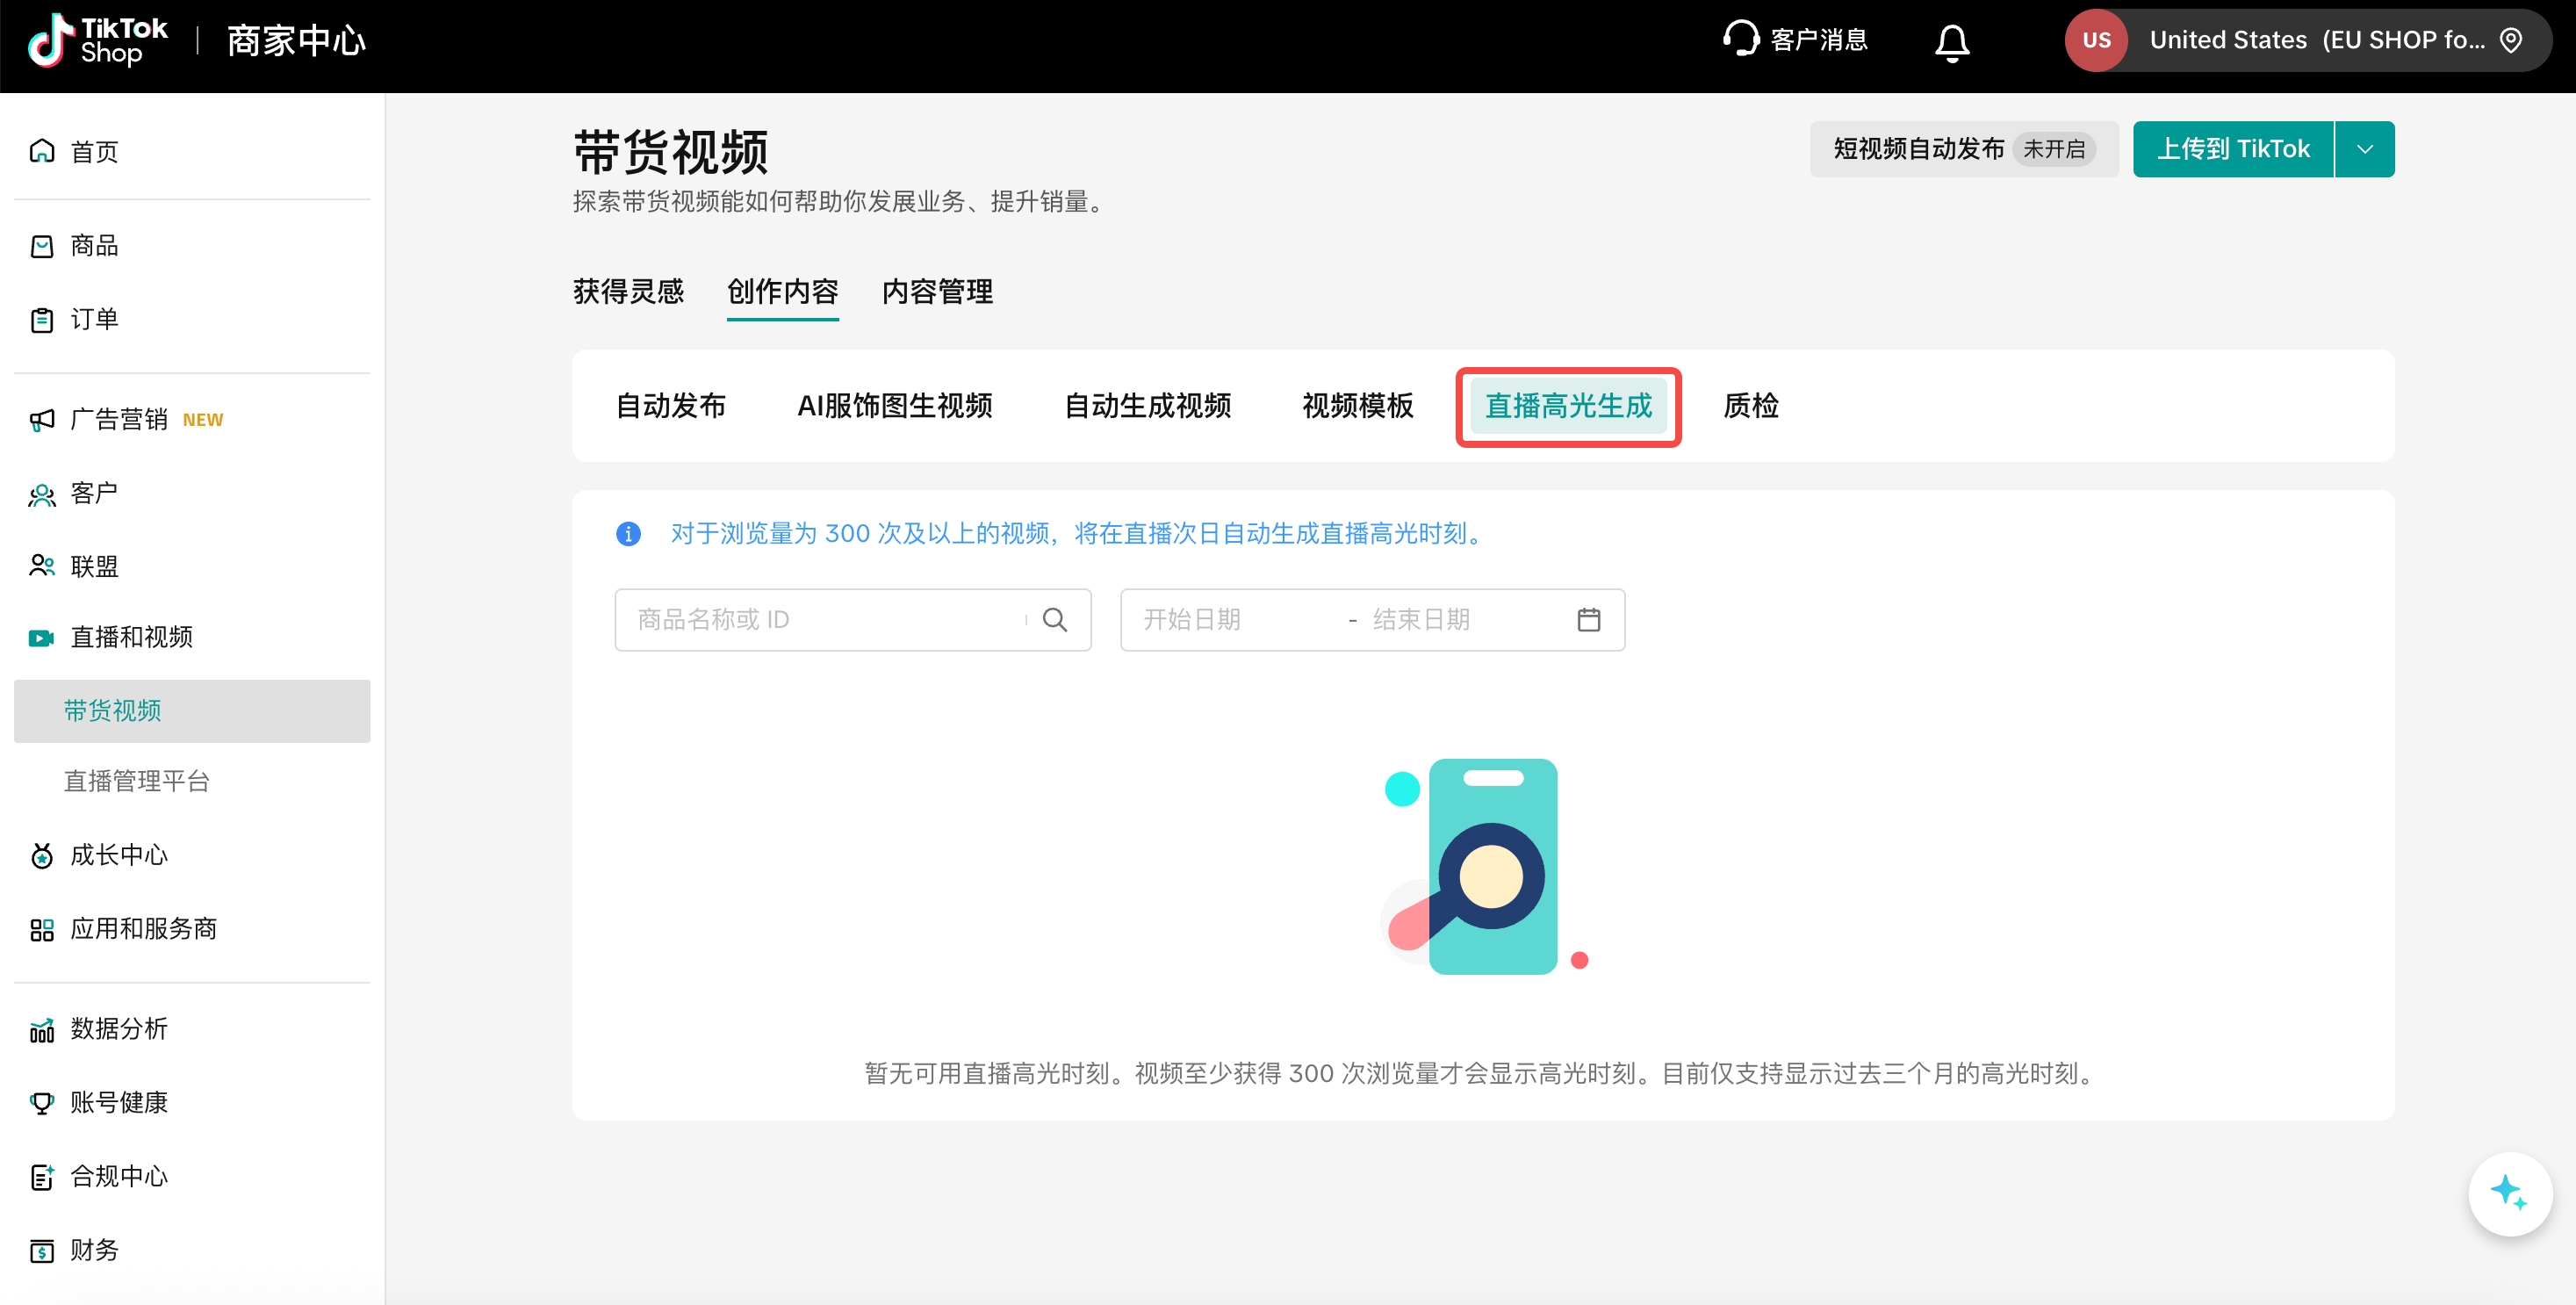This screenshot has height=1305, width=2576.
Task: Switch to the 获得灵感 tab
Action: (x=628, y=292)
